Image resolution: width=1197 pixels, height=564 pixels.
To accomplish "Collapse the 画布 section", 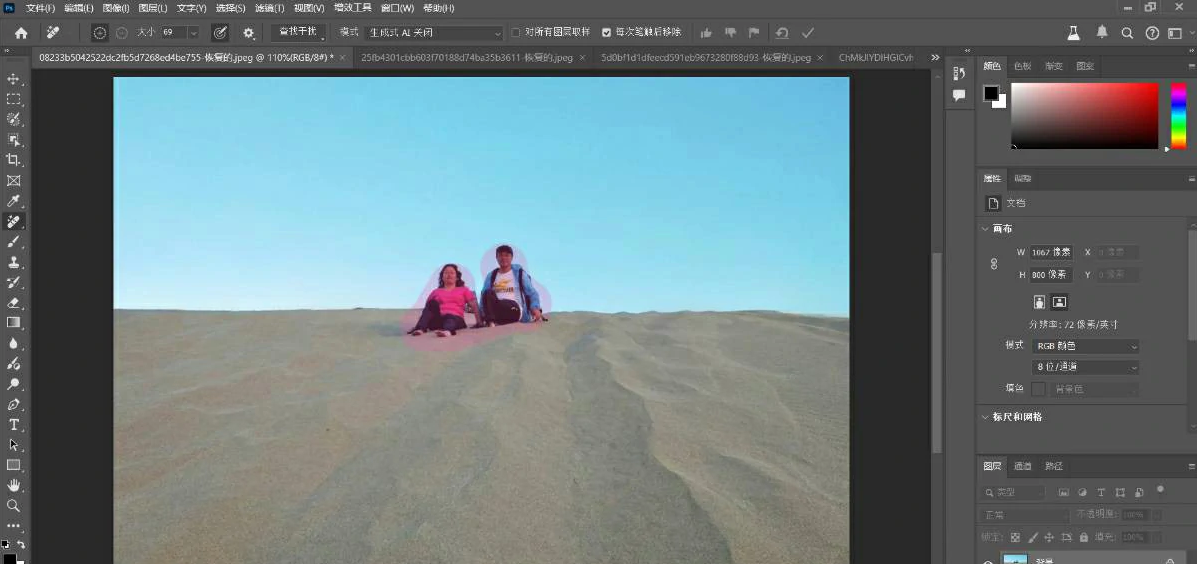I will [985, 228].
